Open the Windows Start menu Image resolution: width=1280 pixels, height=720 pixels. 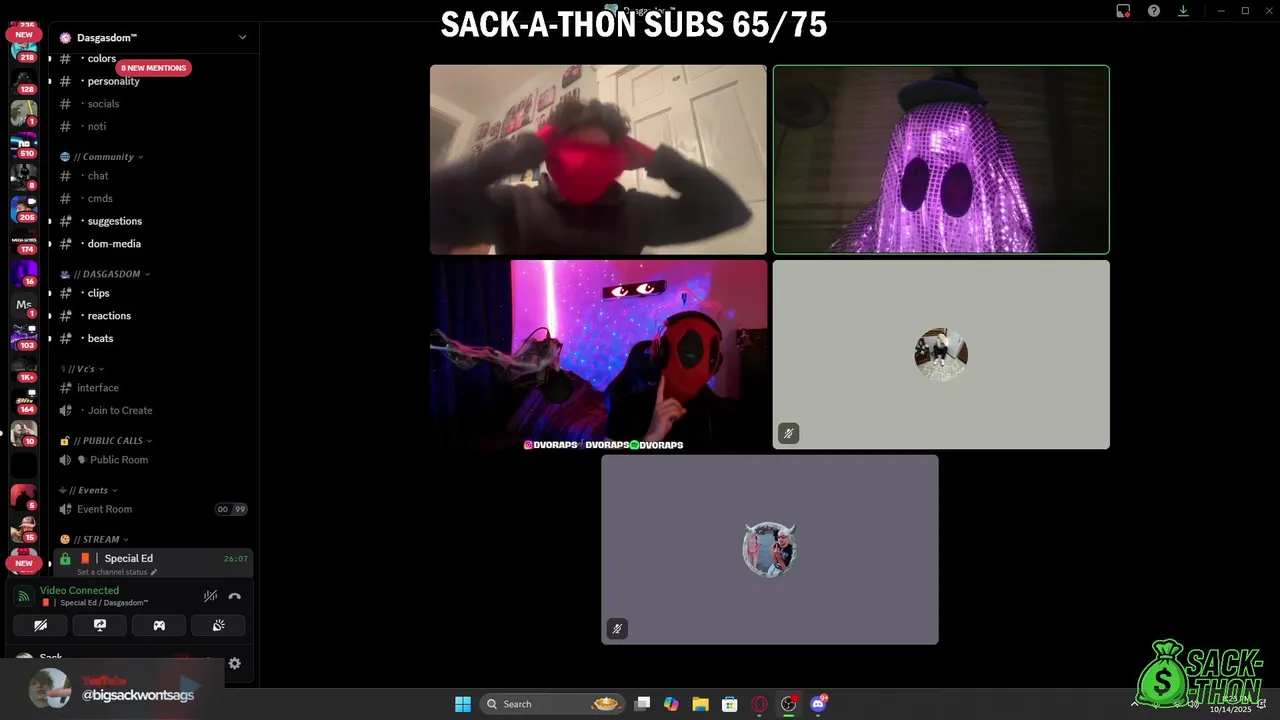463,704
